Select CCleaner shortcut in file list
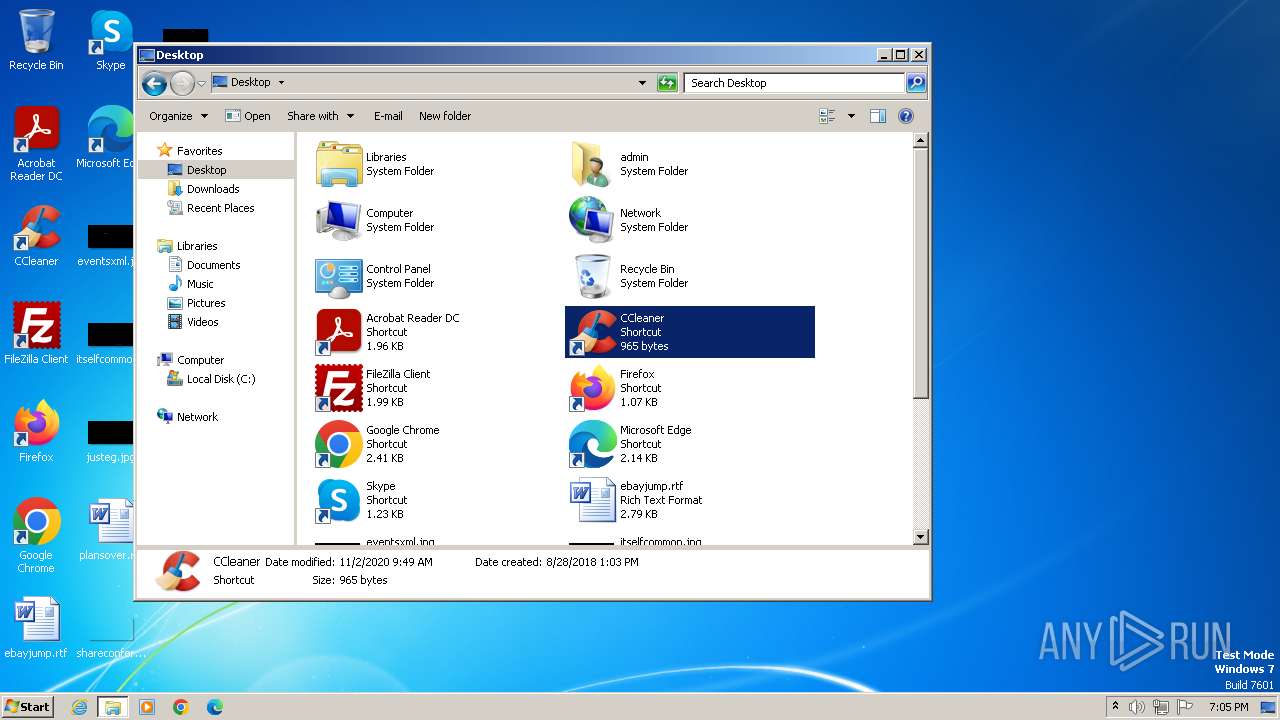 [x=690, y=332]
